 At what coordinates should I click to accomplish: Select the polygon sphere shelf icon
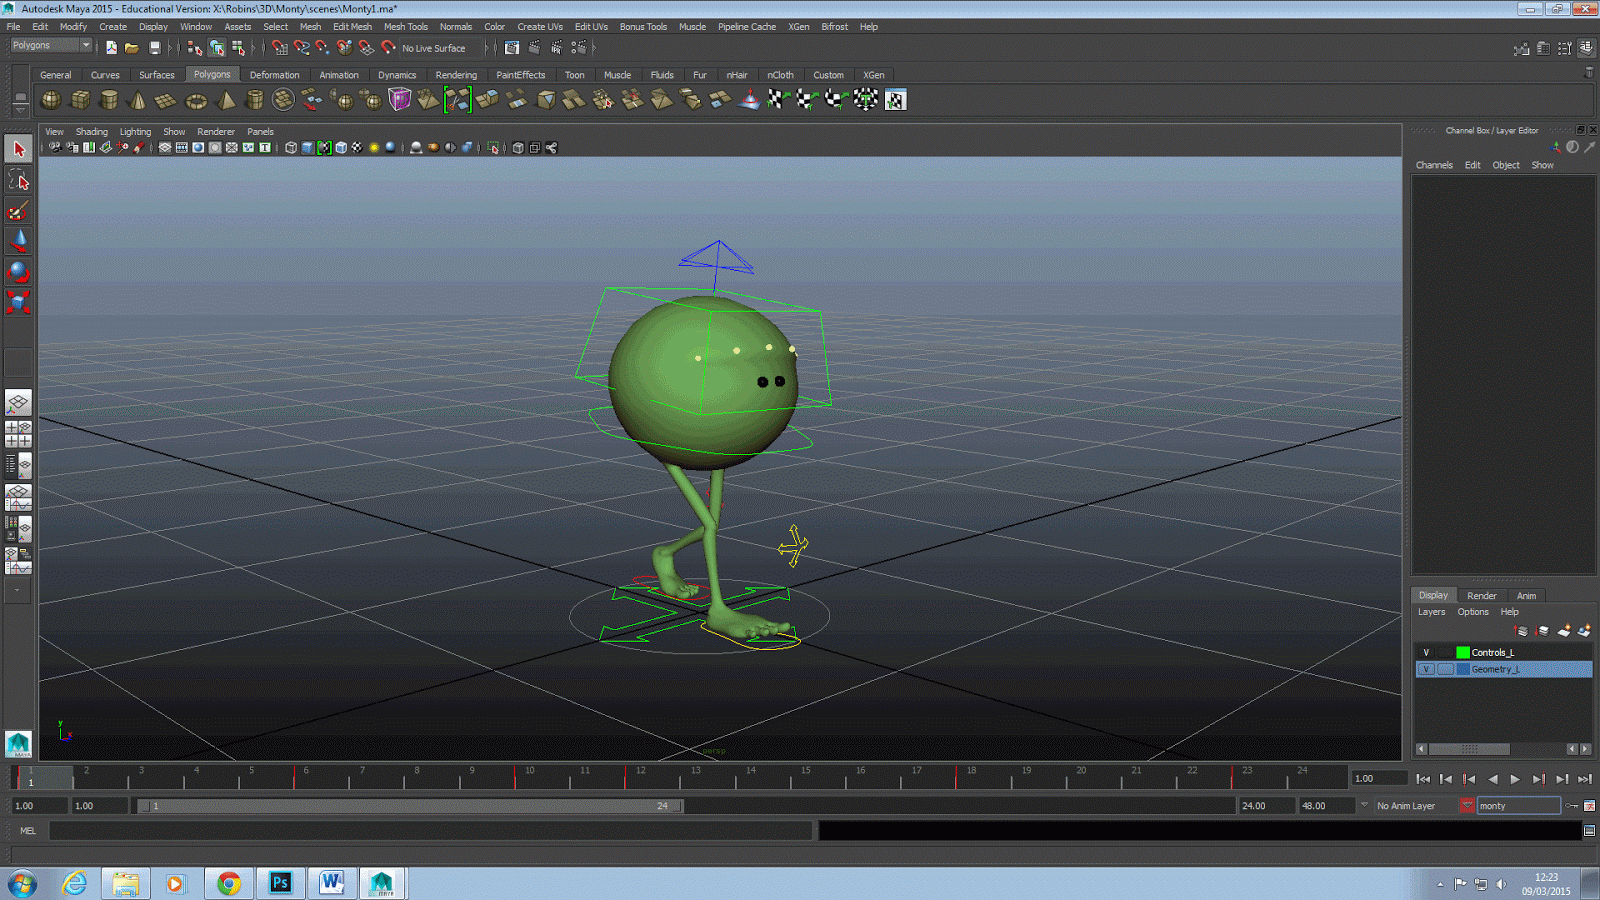click(50, 100)
